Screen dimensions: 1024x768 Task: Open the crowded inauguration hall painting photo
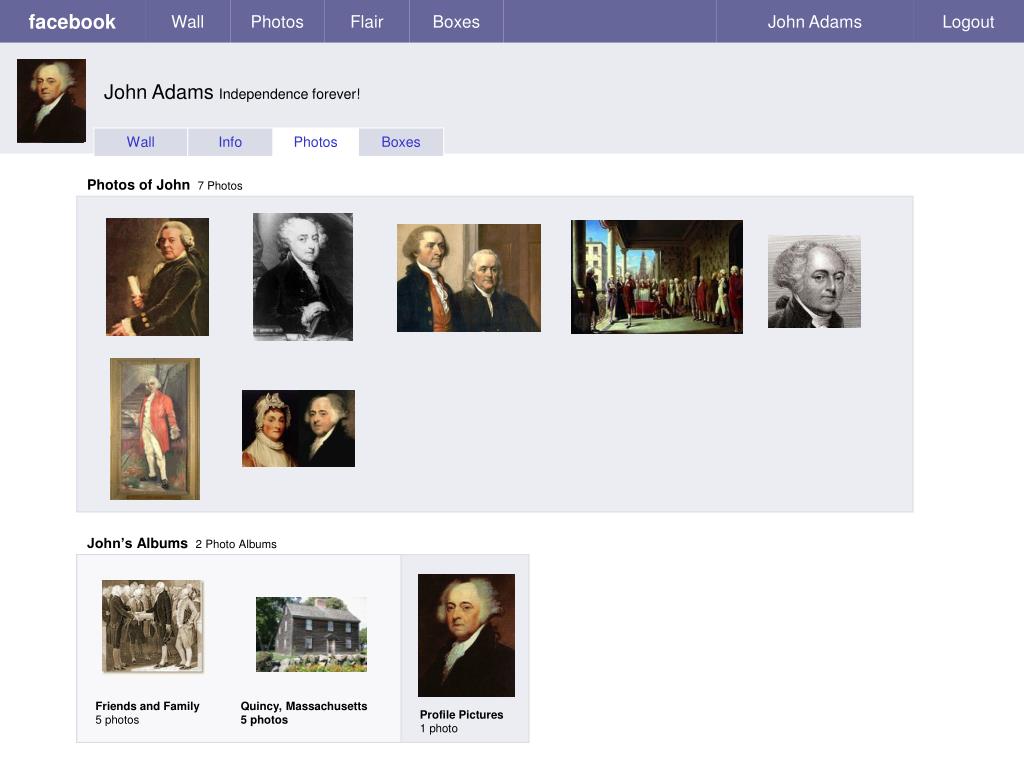point(657,277)
